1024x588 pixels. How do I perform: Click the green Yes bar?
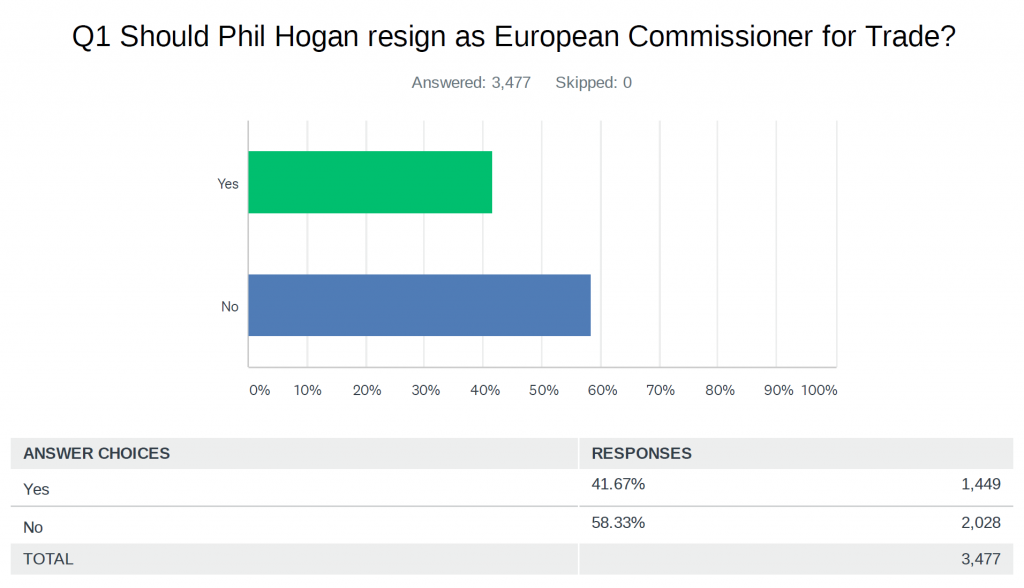[370, 182]
